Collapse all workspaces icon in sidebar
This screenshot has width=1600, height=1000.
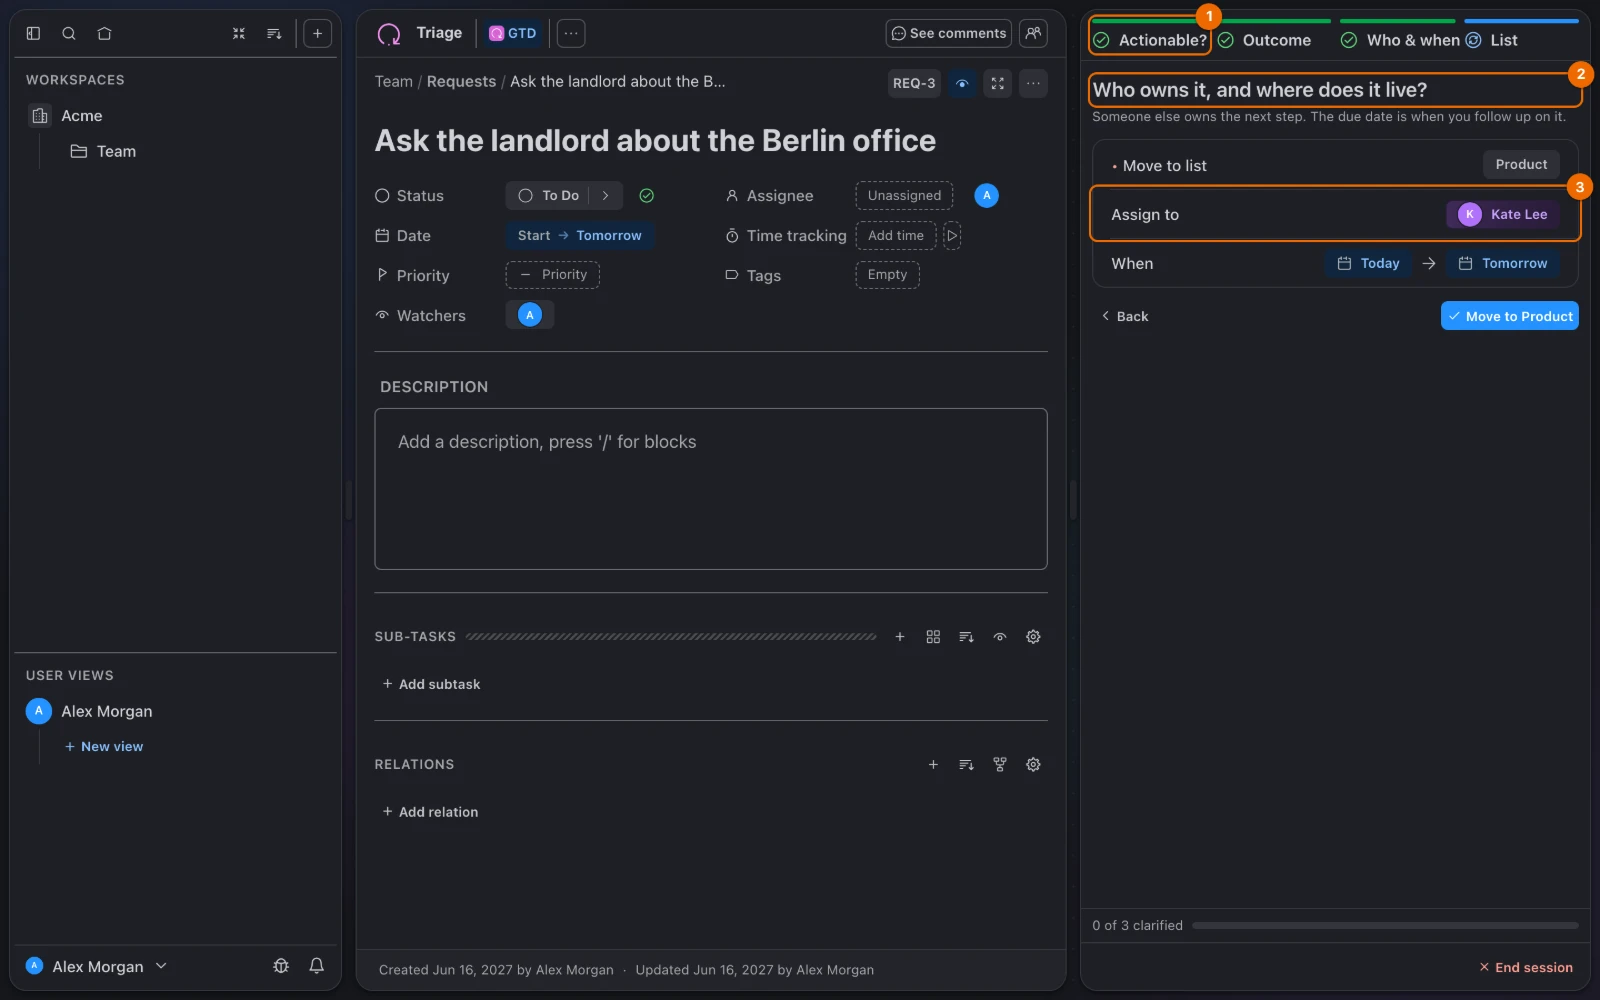239,33
